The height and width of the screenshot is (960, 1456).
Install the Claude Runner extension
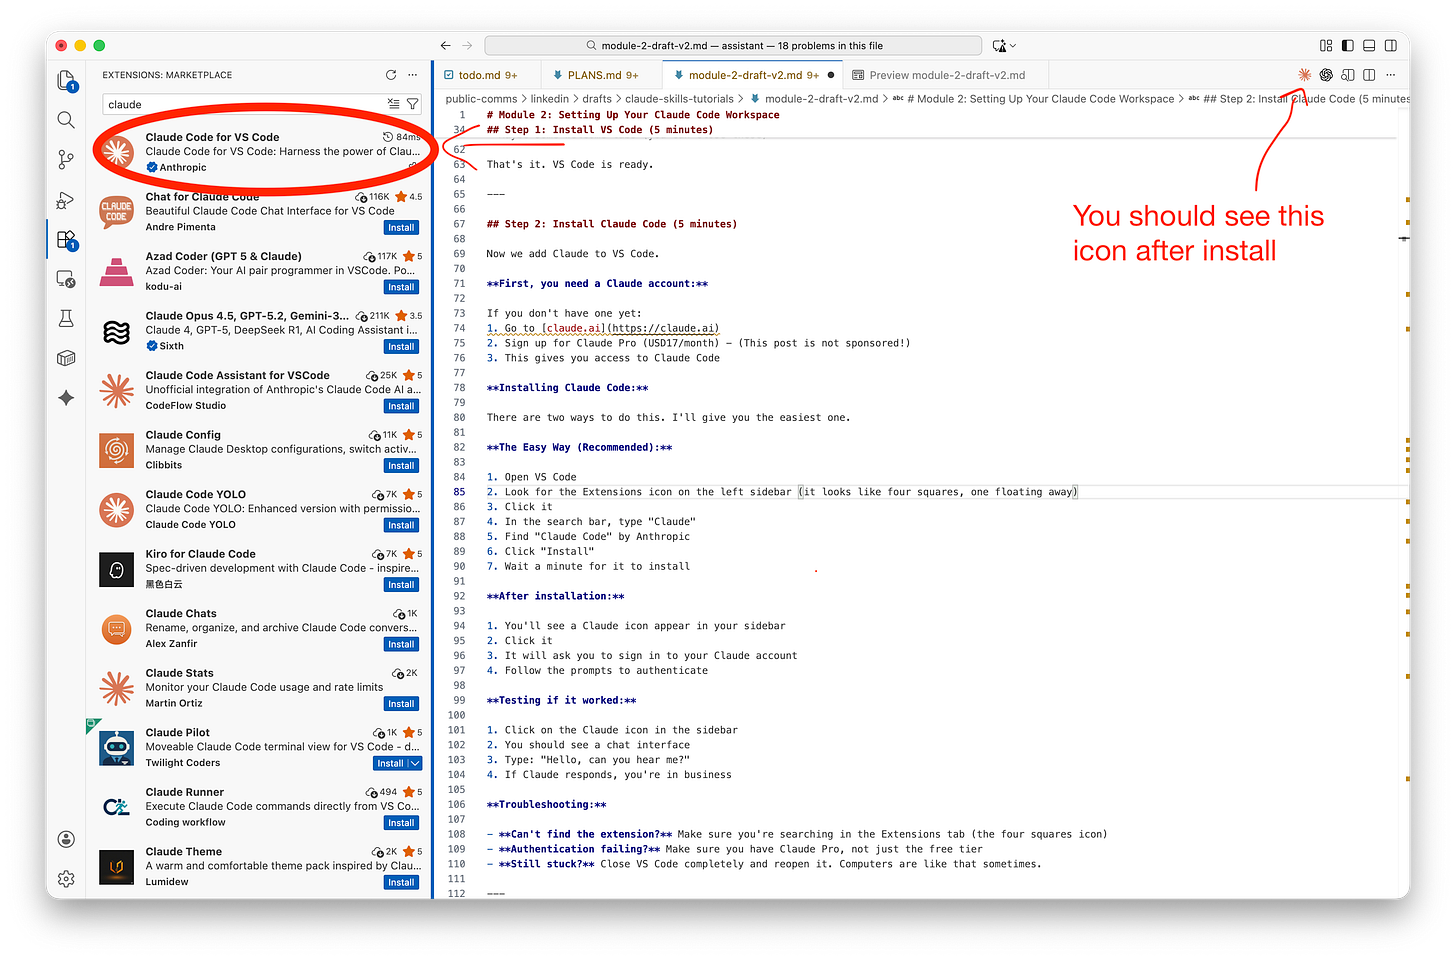pyautogui.click(x=401, y=823)
